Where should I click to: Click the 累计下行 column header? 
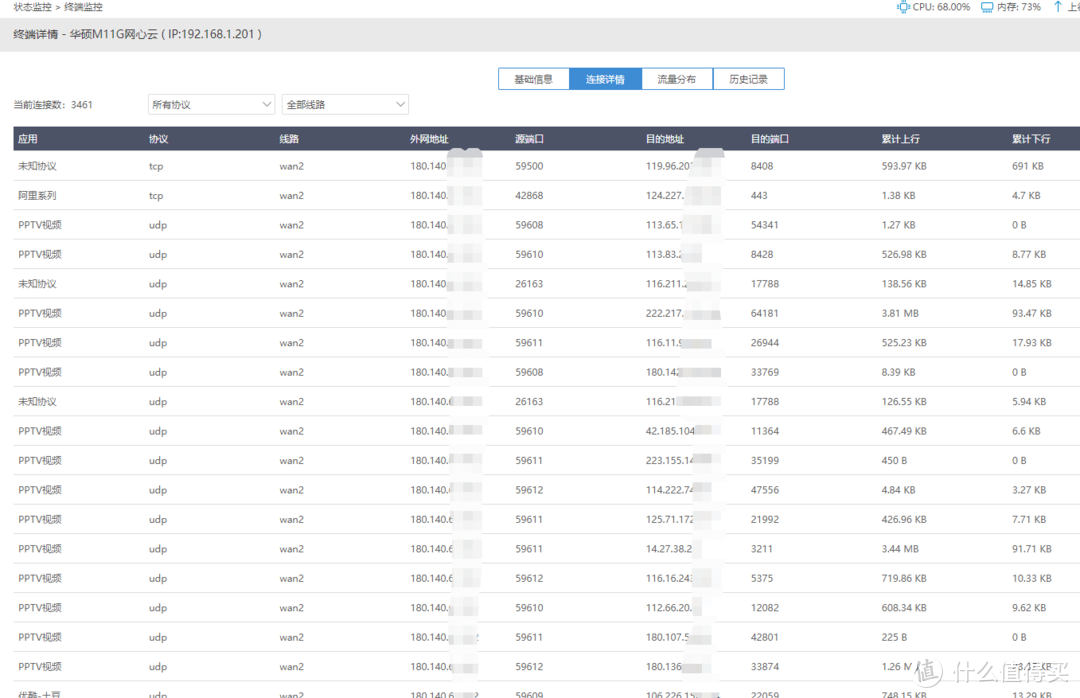coord(1031,138)
